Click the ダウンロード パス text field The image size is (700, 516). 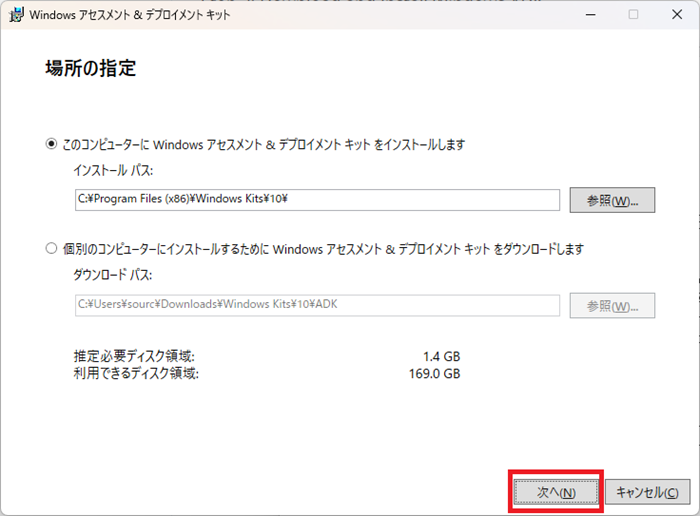316,305
